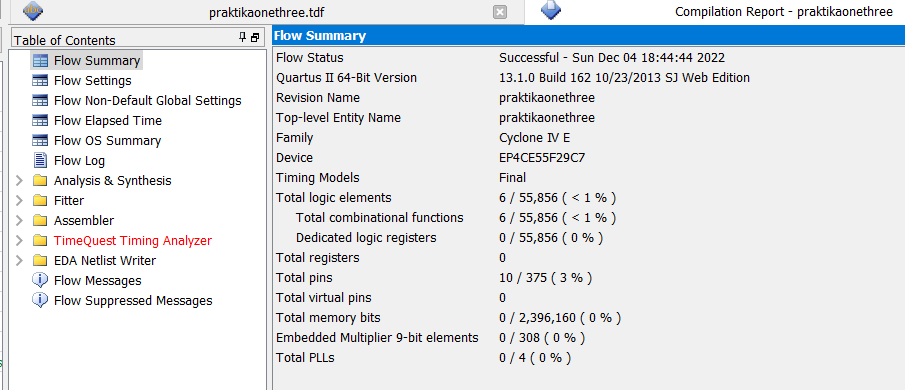Expand the Analysis & Synthesis folder
Image resolution: width=905 pixels, height=390 pixels.
(x=19, y=181)
